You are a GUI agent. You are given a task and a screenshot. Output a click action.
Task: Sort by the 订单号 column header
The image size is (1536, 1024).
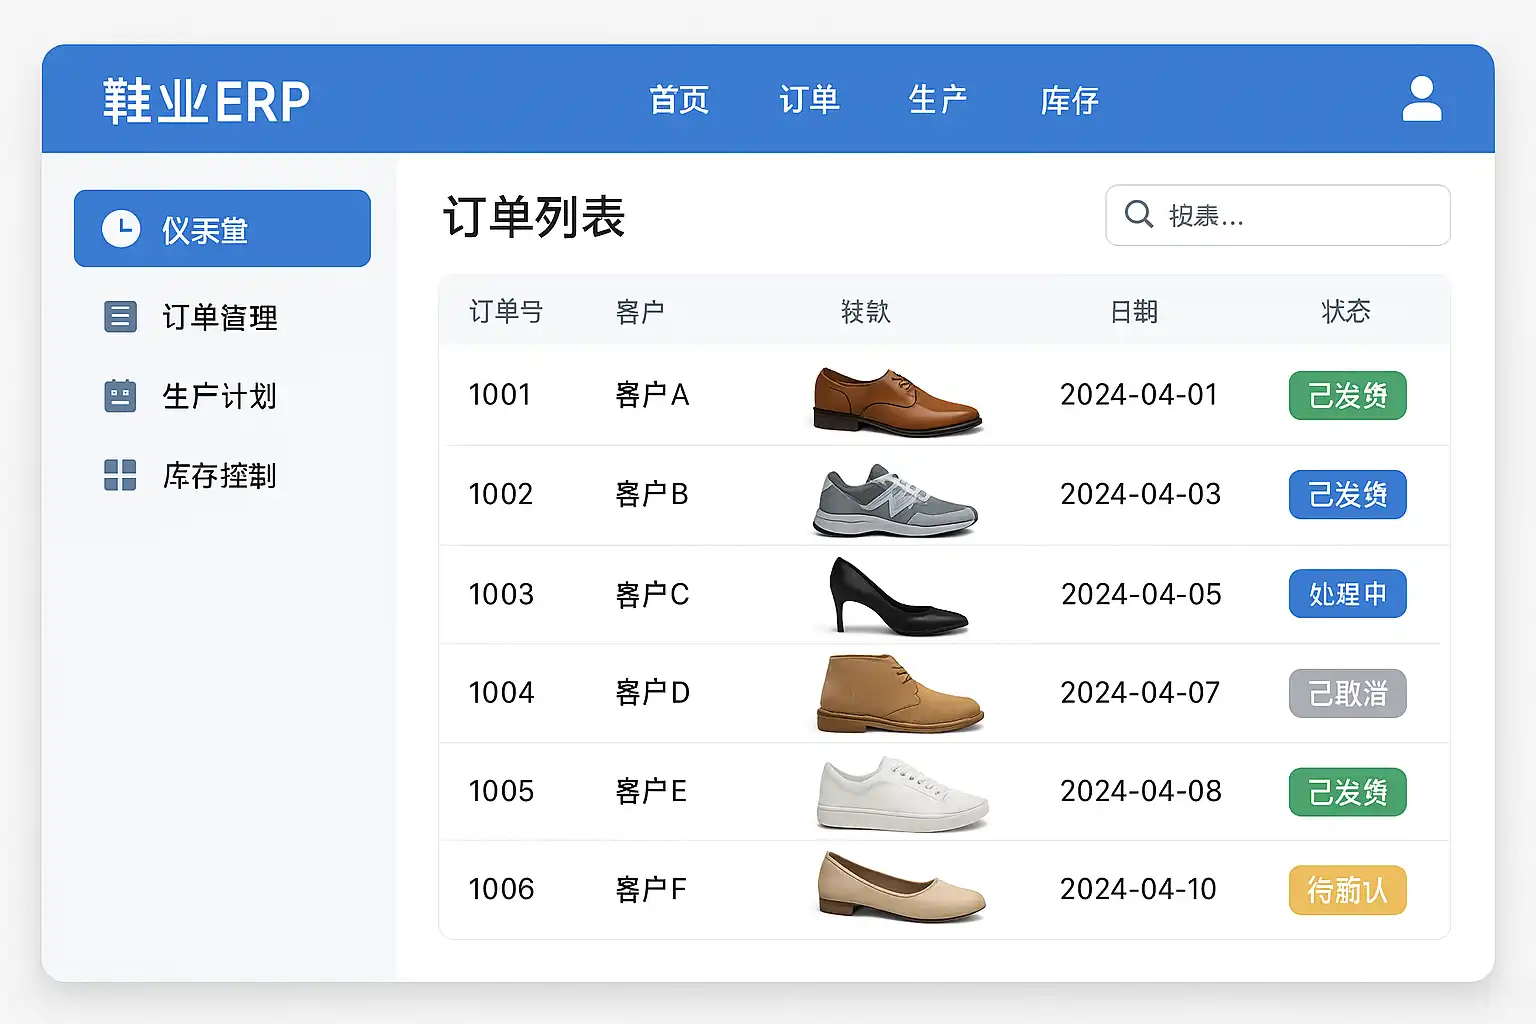click(506, 312)
